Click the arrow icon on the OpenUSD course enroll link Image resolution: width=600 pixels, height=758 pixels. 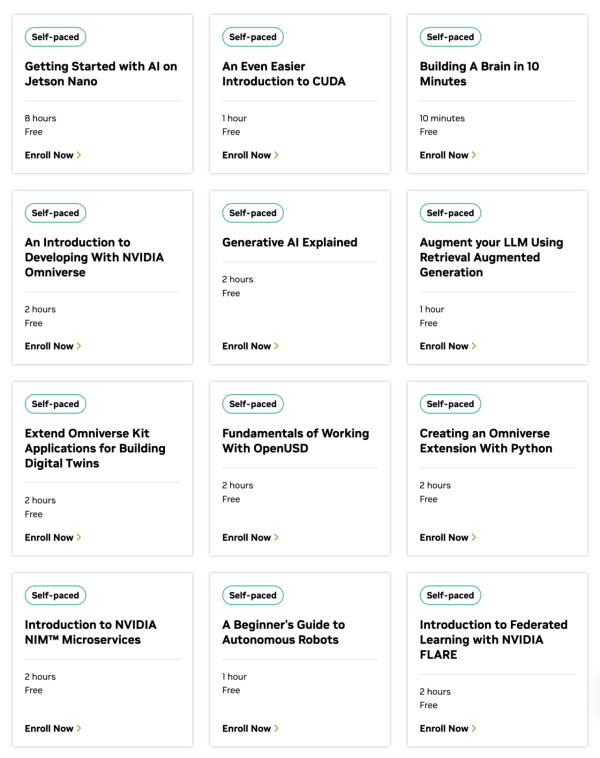[x=276, y=537]
